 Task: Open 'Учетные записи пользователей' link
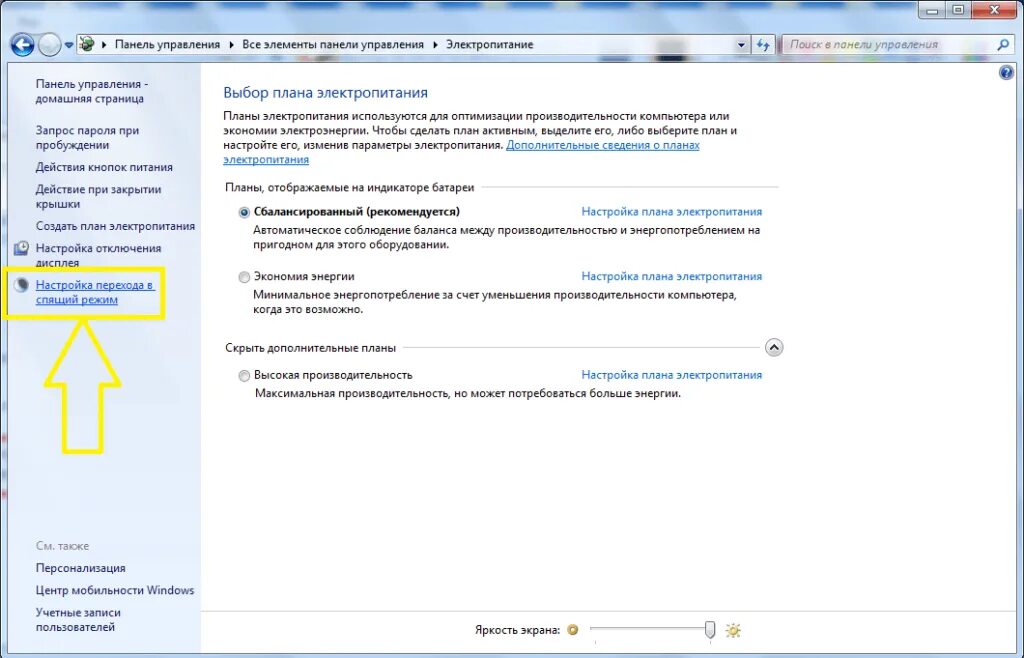[x=78, y=619]
